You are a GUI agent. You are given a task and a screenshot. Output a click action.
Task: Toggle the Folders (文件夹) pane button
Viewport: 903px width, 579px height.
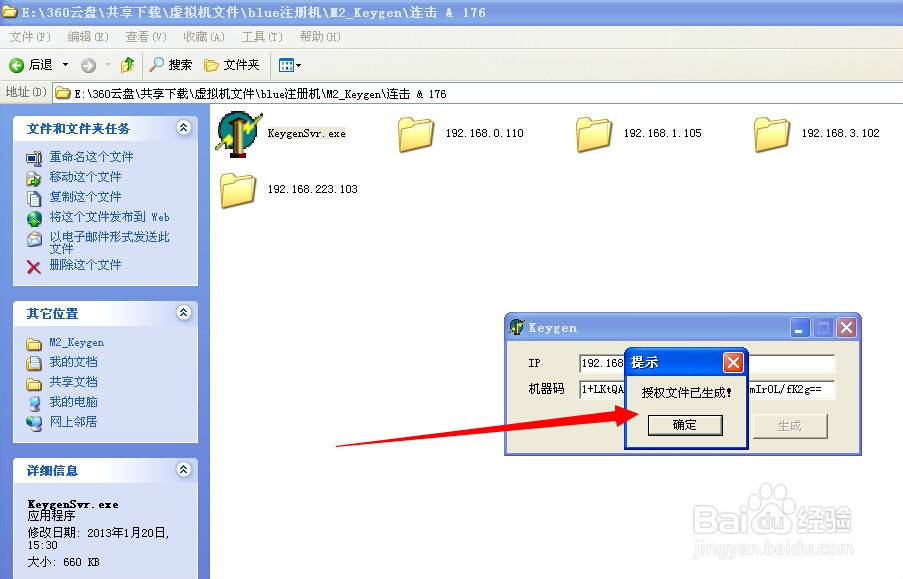click(x=232, y=65)
